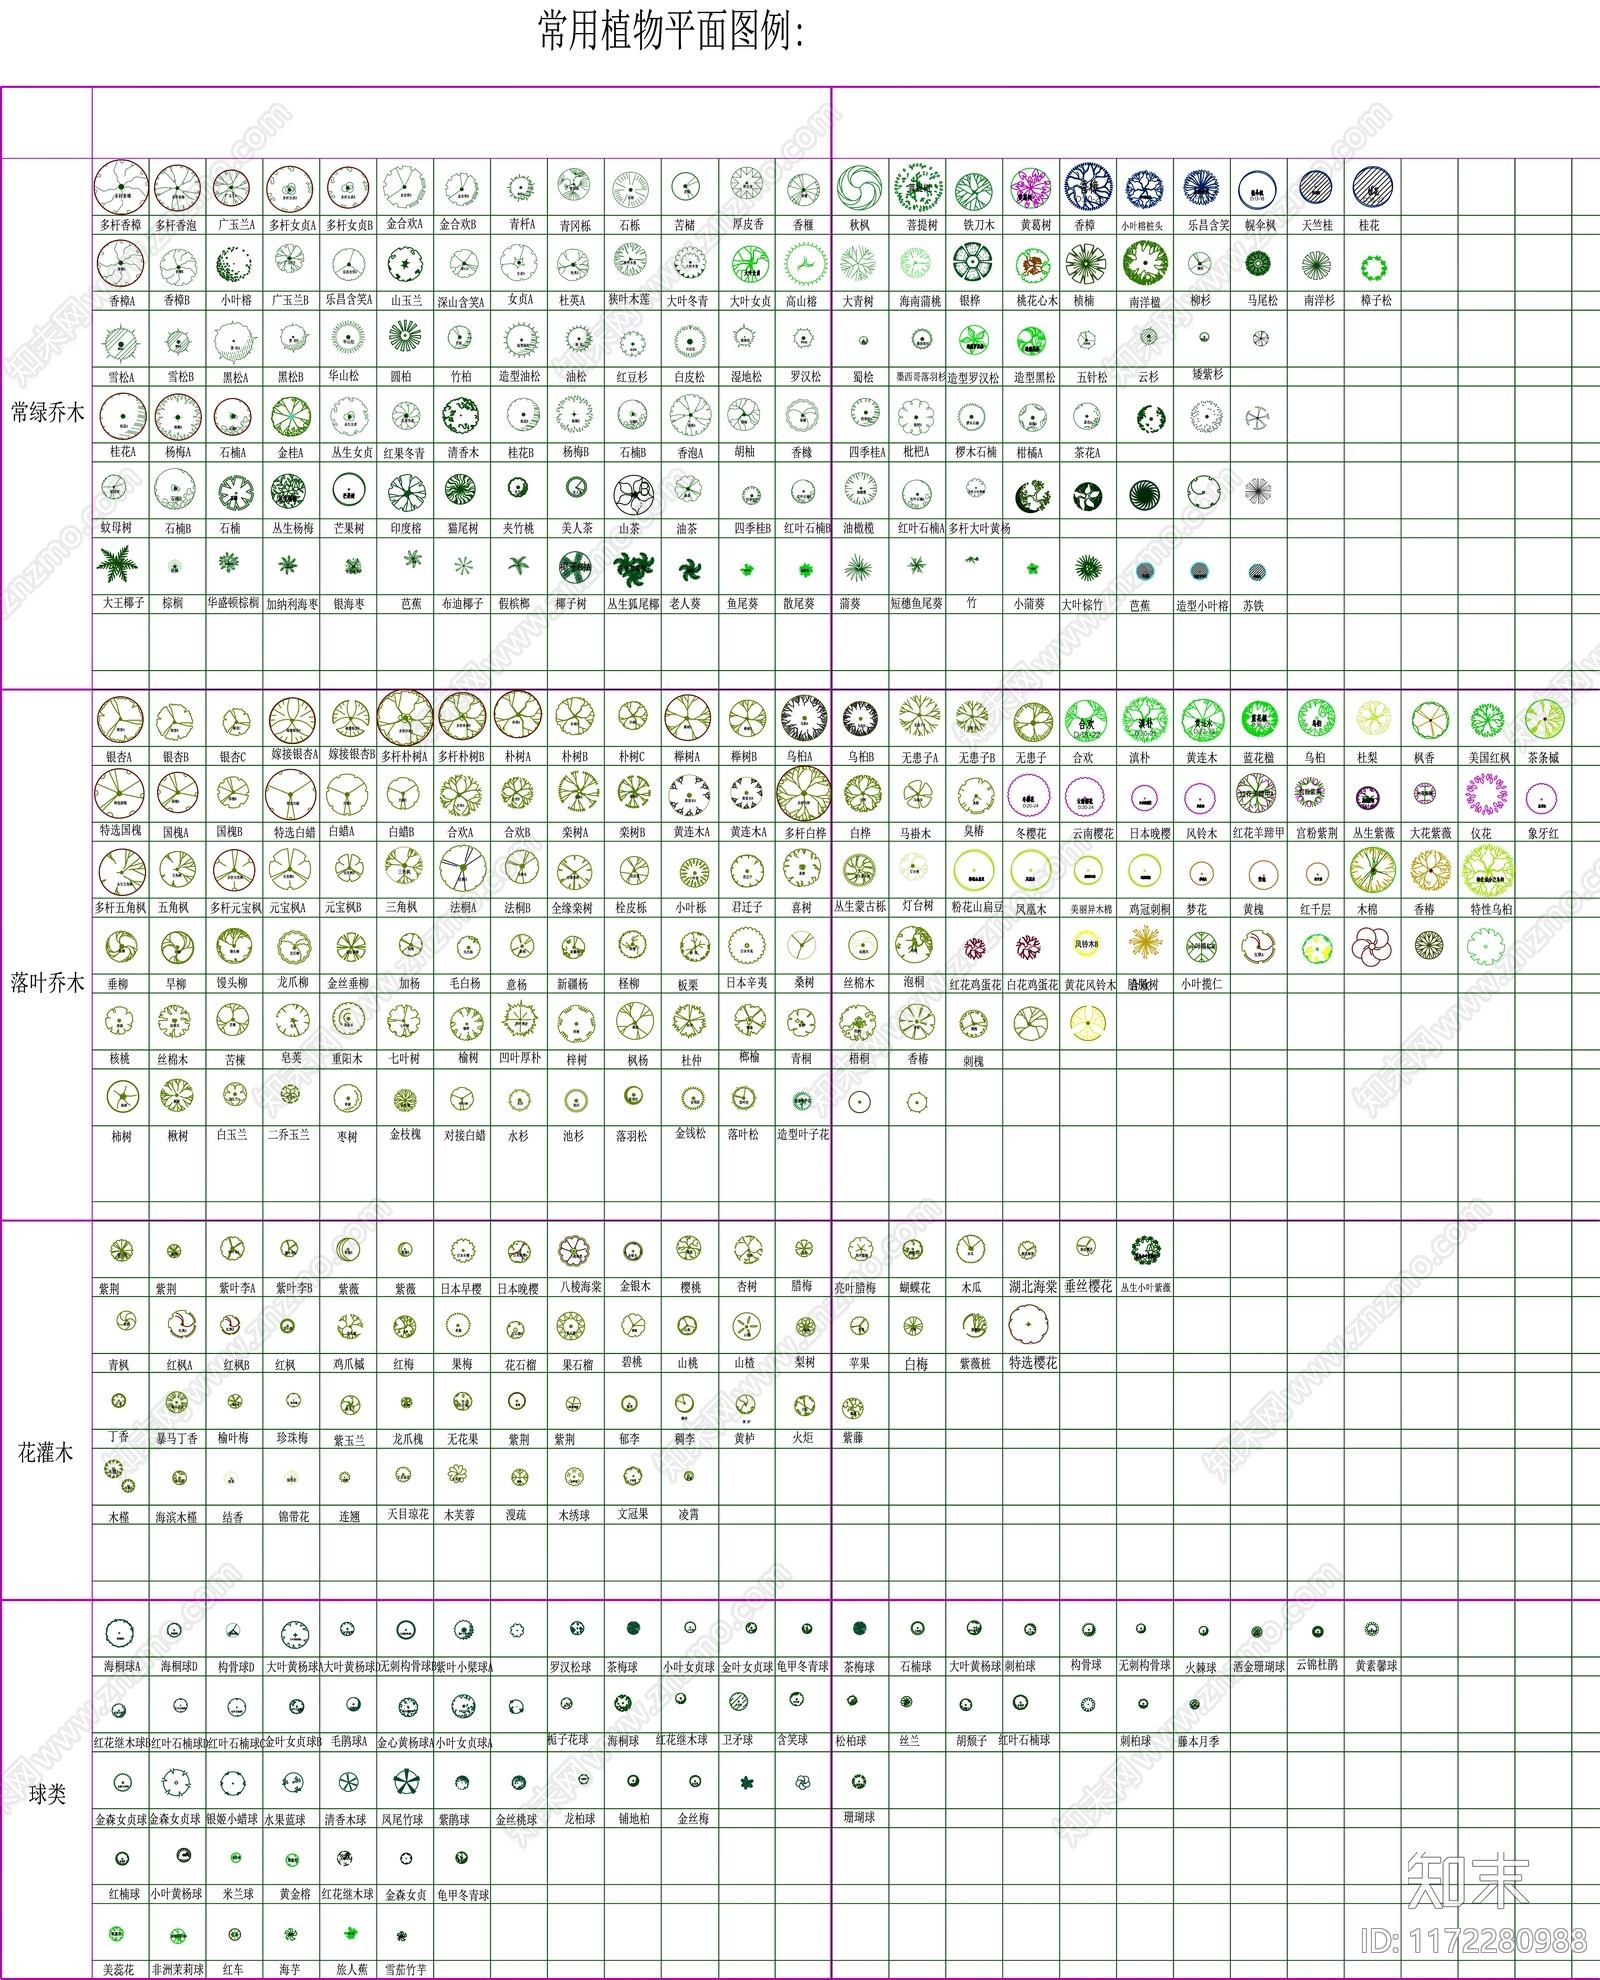Select the 南洋楹 tree symbol
Viewport: 1600px width, 1980px height.
pyautogui.click(x=1145, y=263)
